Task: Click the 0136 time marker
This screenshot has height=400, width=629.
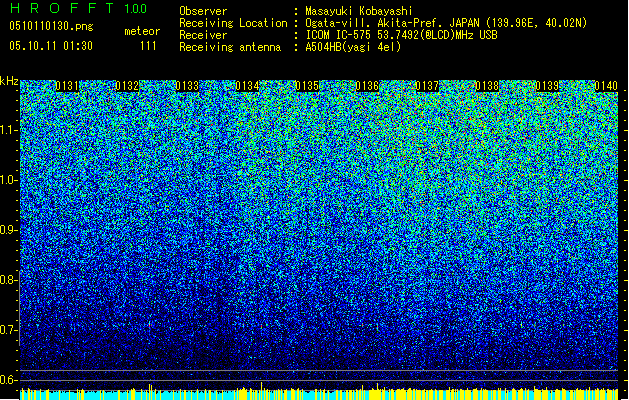Action: pos(367,86)
